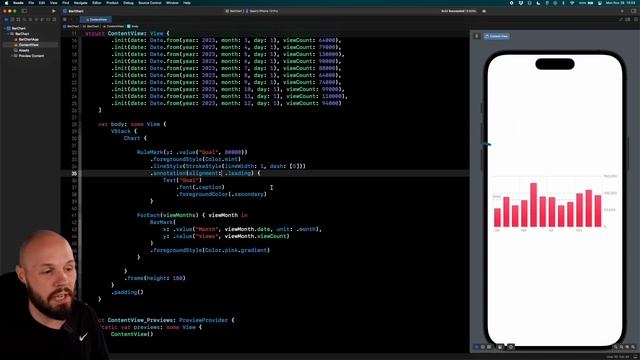Open body symbol in jump bar
The image size is (640, 360).
133,26
